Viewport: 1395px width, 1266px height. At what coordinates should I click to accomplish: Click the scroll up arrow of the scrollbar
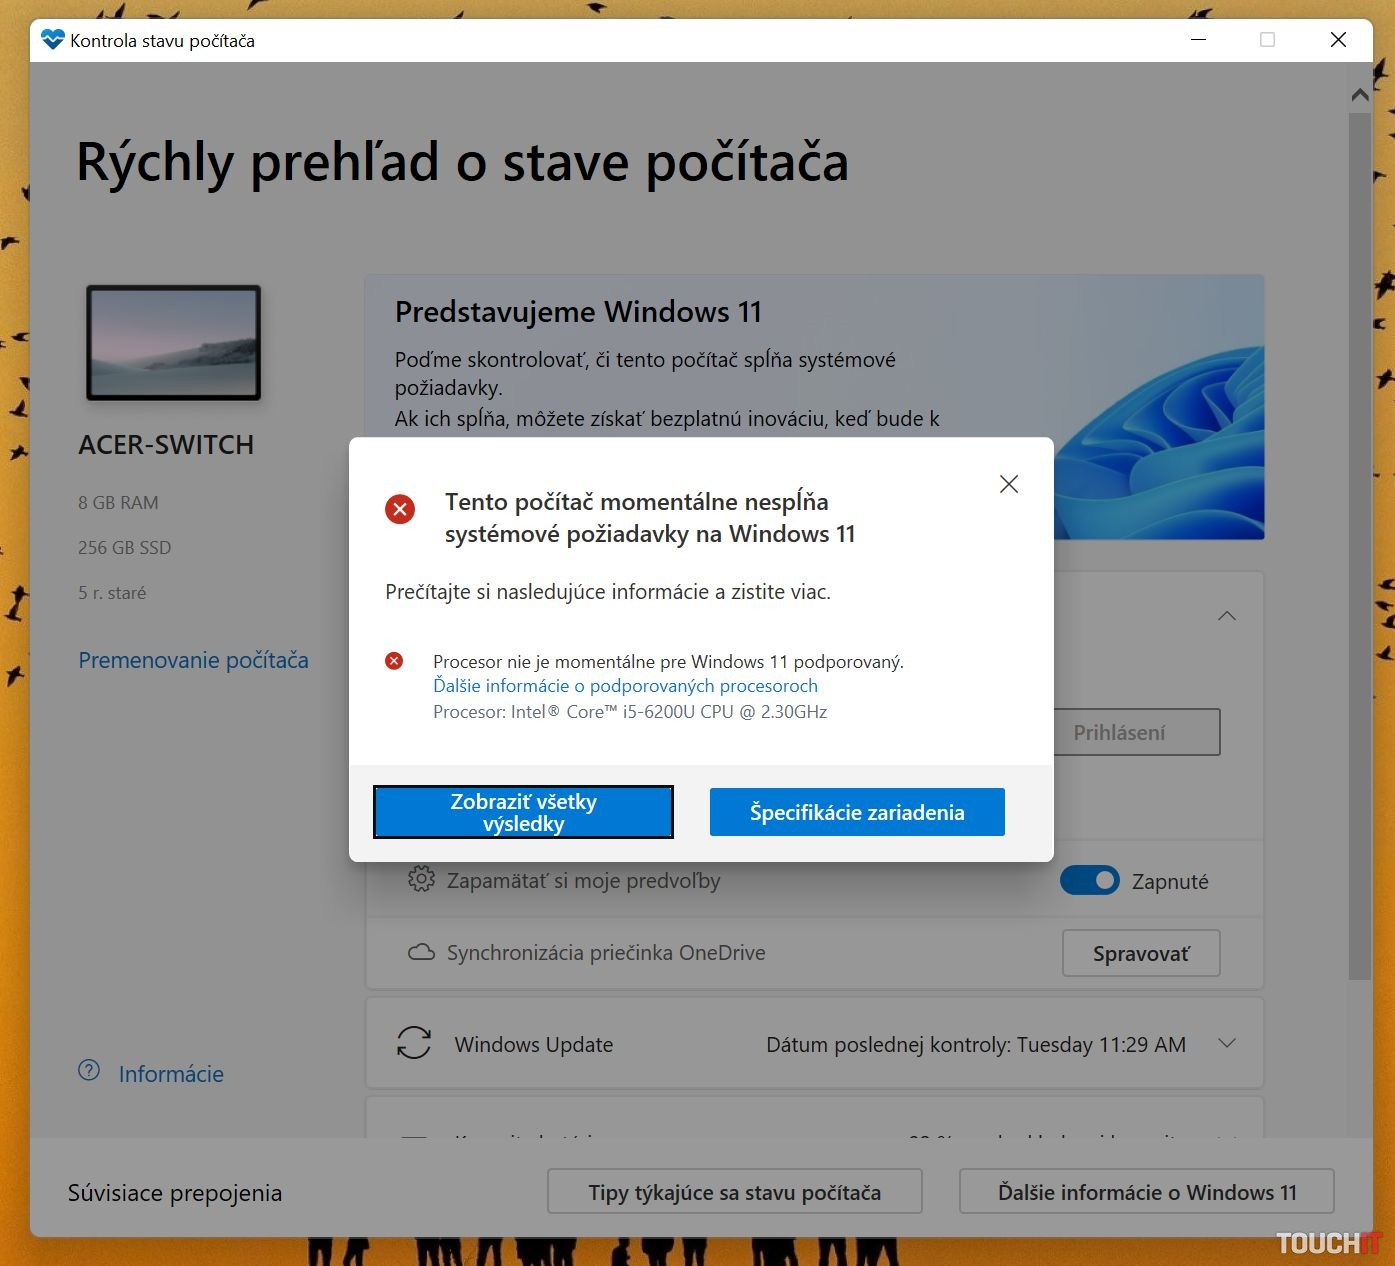[x=1359, y=95]
